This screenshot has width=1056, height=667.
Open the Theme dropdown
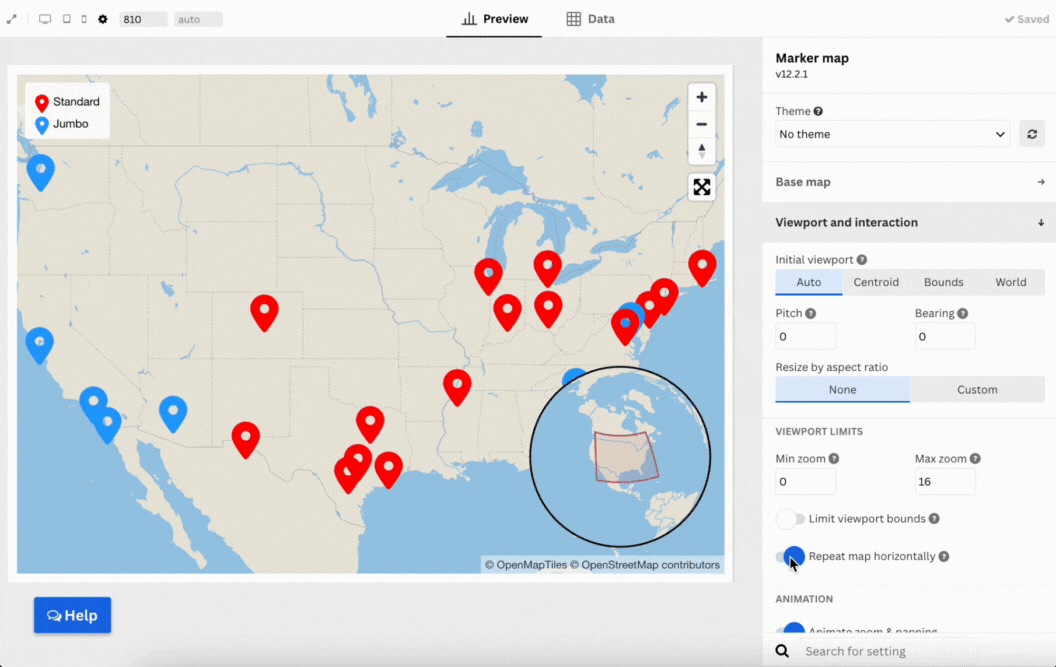(892, 134)
